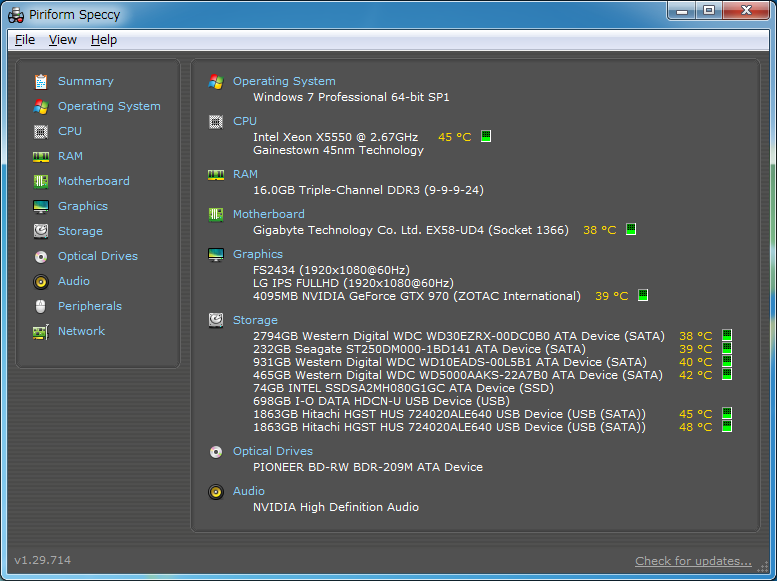Click the 698GB I-O DATA HDCN-U USB line
Screen dimensions: 777x581
(x=381, y=401)
